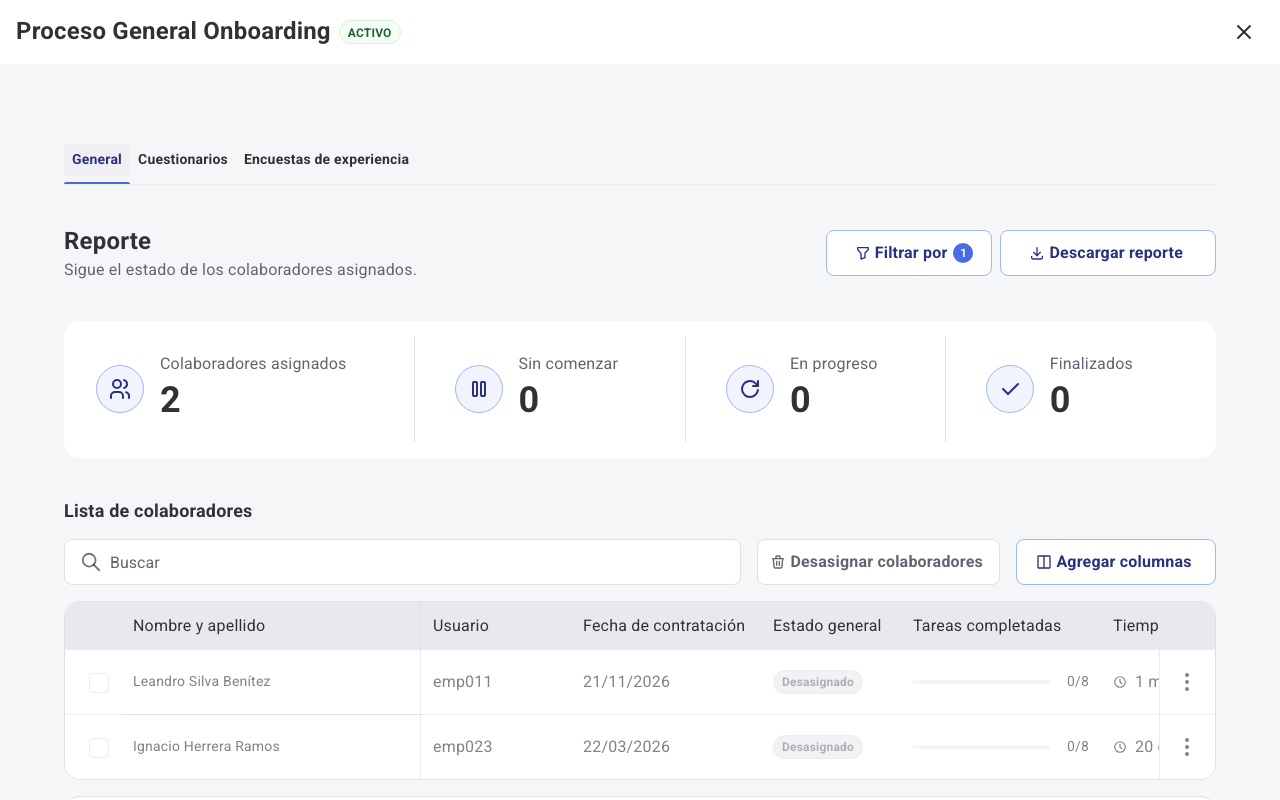
Task: Open the Filtrar por filter options
Action: [x=909, y=253]
